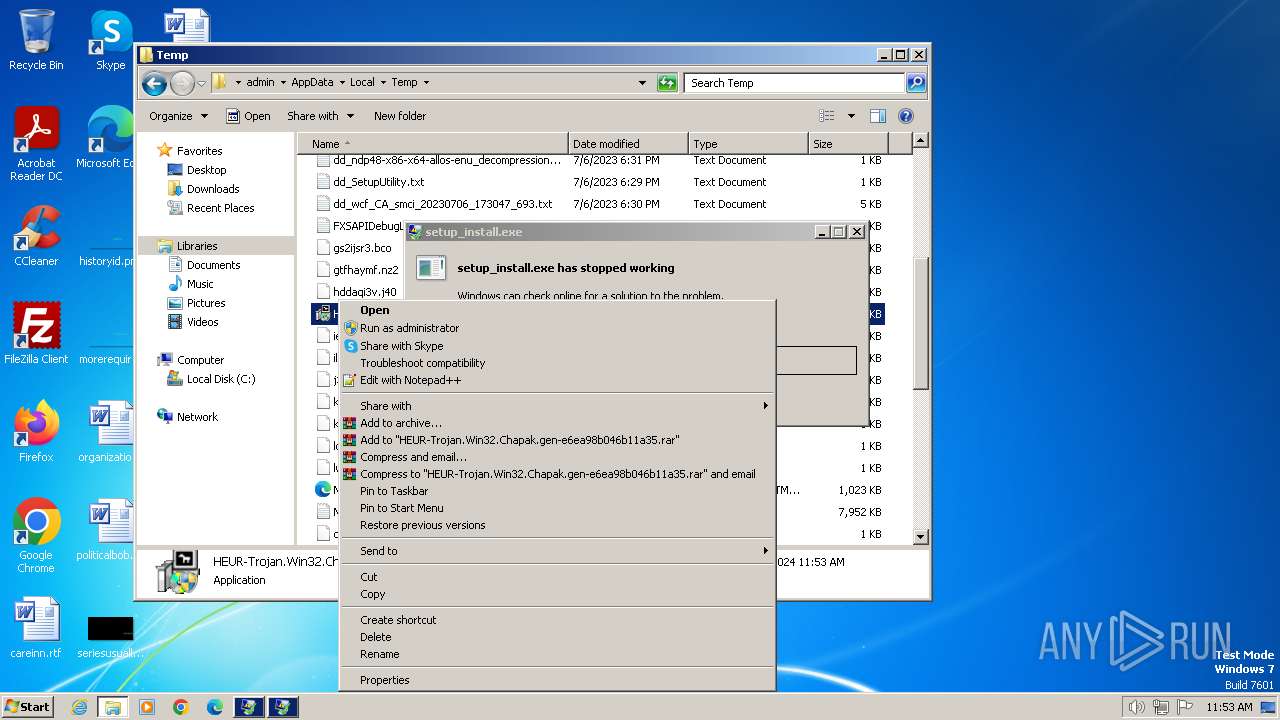The image size is (1280, 720).
Task: Open the Start menu
Action: pos(28,707)
